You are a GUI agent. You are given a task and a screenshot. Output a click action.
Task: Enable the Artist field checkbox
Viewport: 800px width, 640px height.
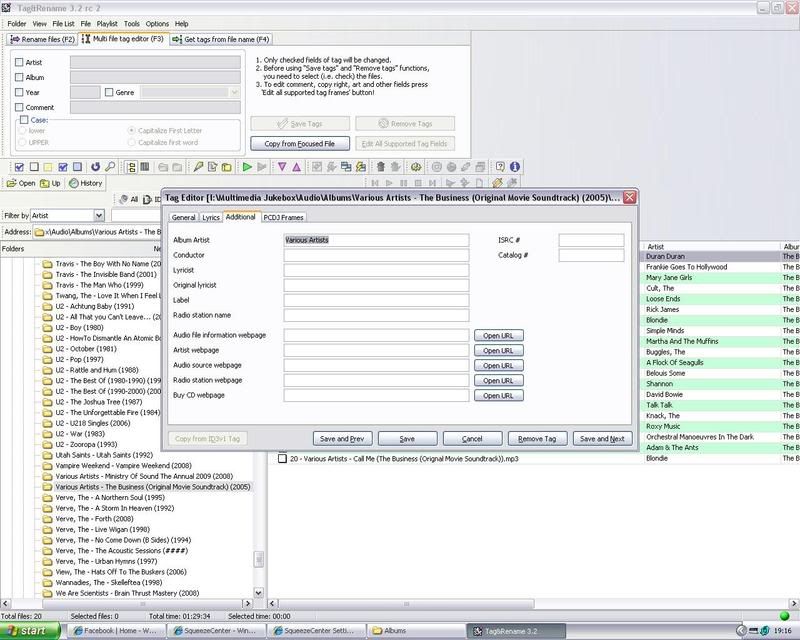pos(19,62)
